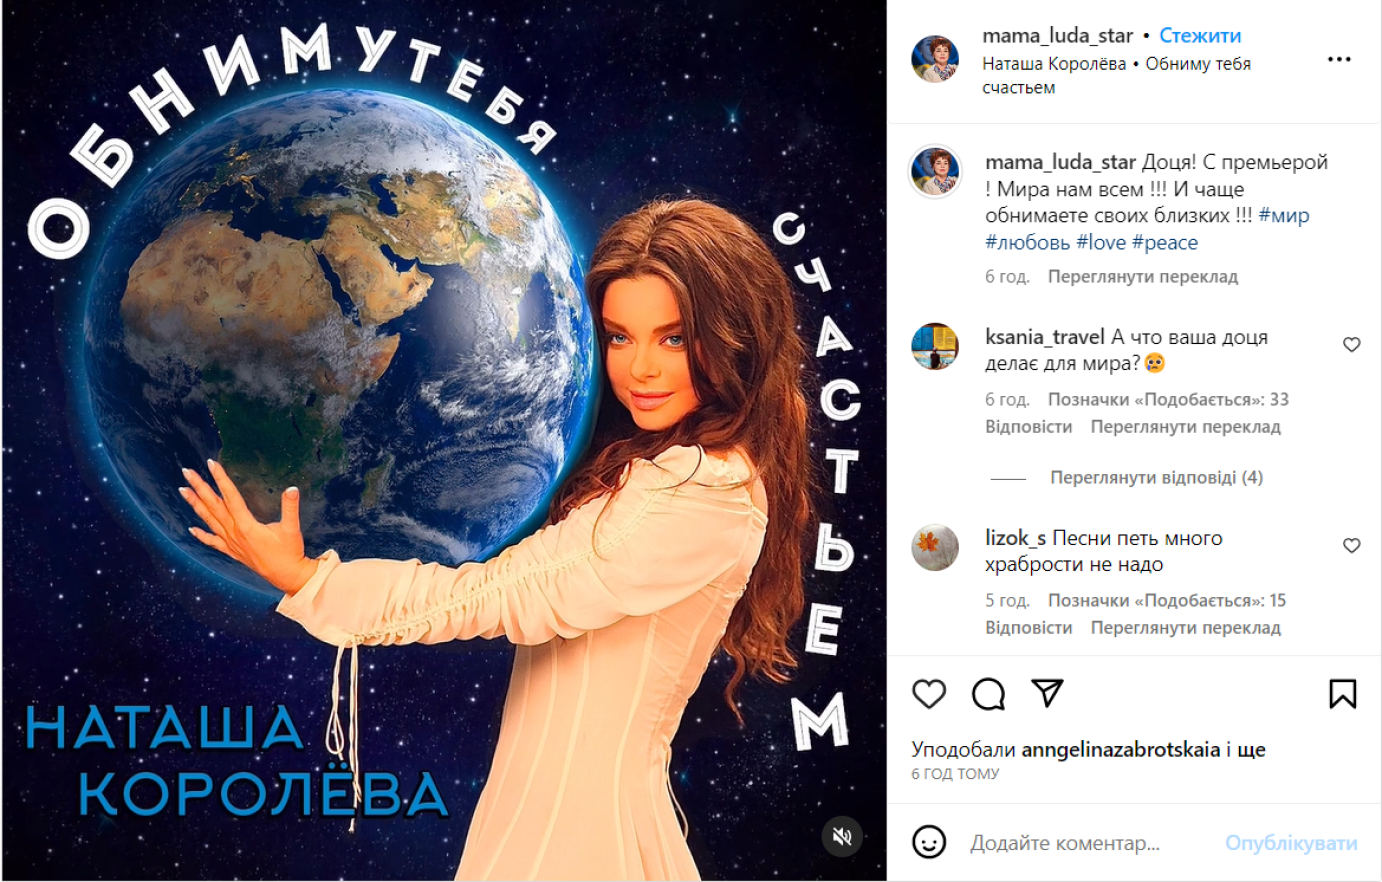The width and height of the screenshot is (1382, 882).
Task: Open the mama_luda_star header profile picture
Action: click(x=935, y=59)
